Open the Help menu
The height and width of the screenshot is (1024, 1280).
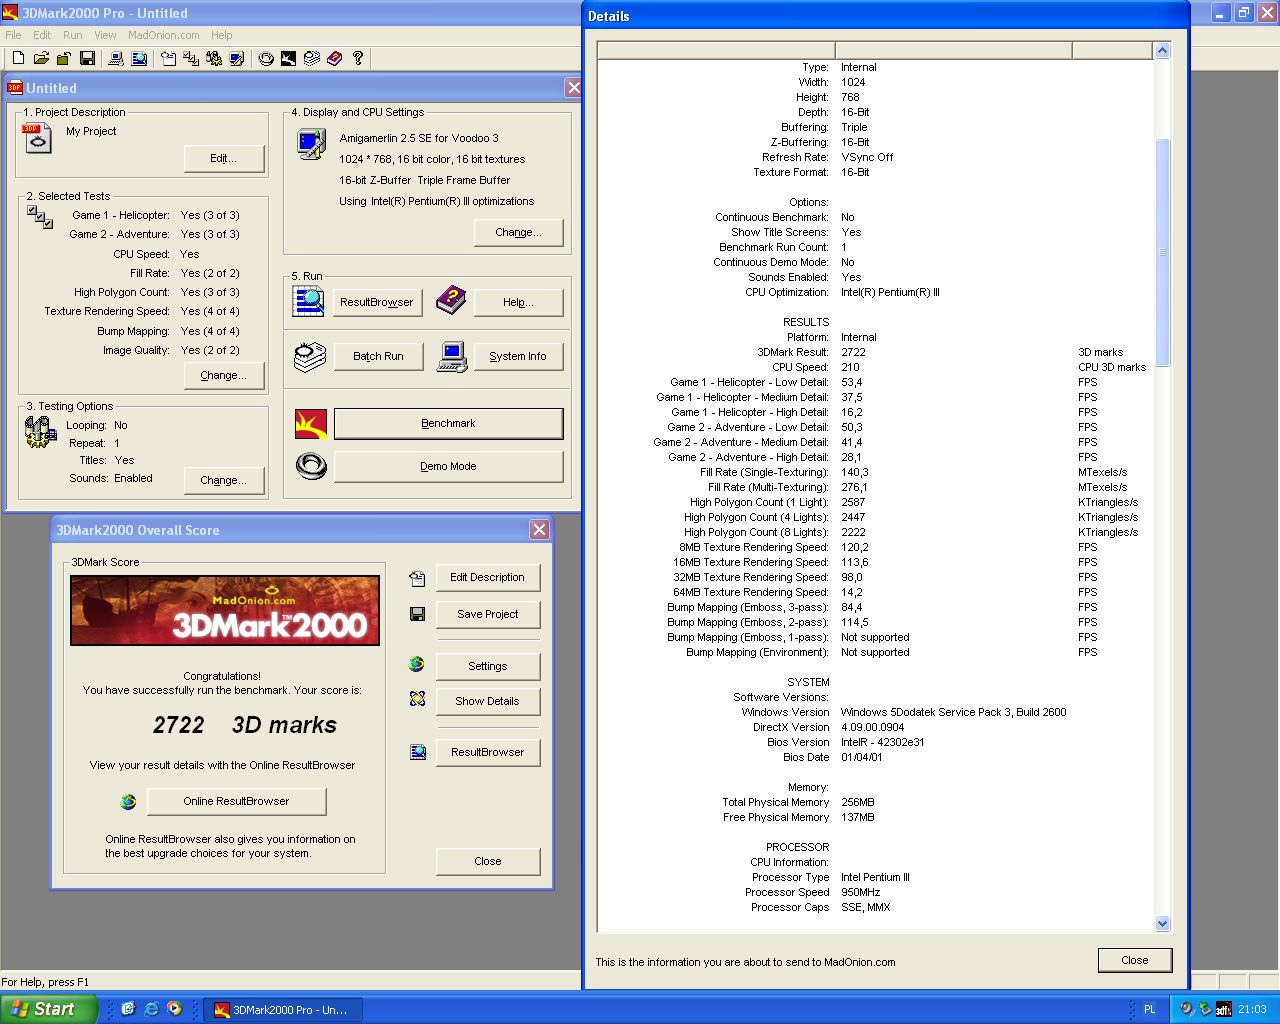tap(222, 35)
